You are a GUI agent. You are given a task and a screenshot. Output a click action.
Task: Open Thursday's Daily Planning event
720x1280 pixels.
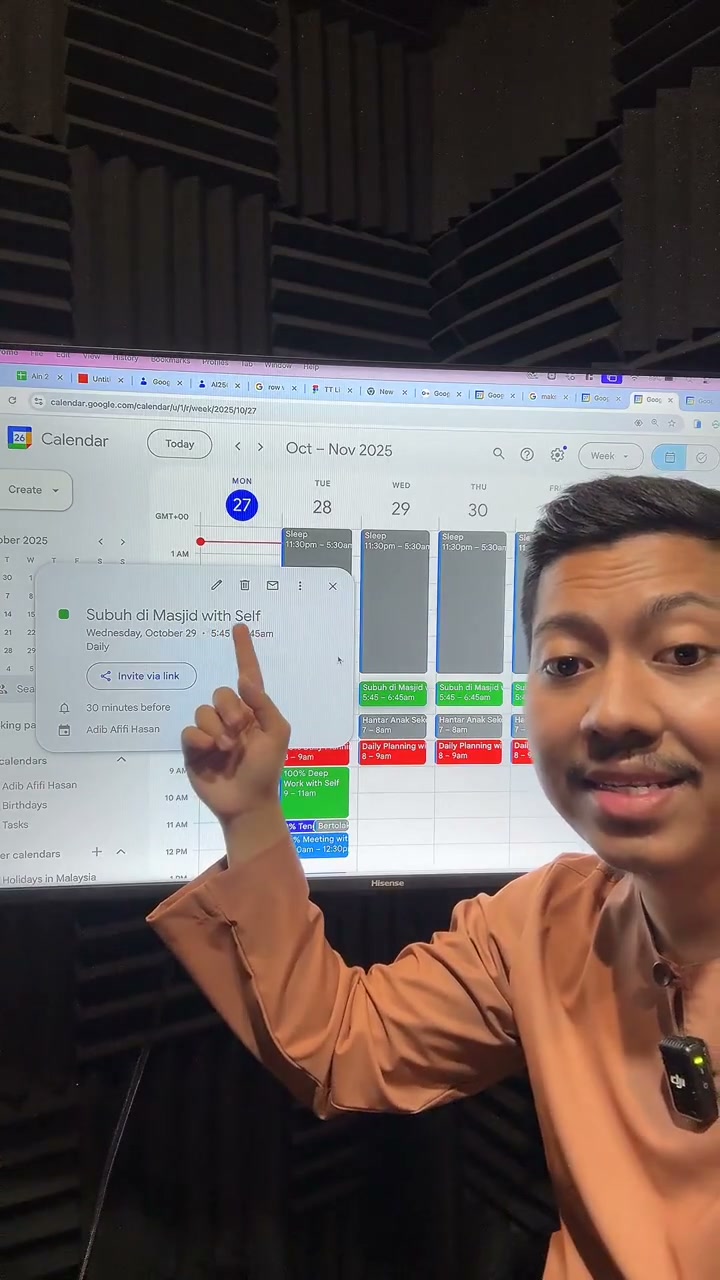(469, 752)
